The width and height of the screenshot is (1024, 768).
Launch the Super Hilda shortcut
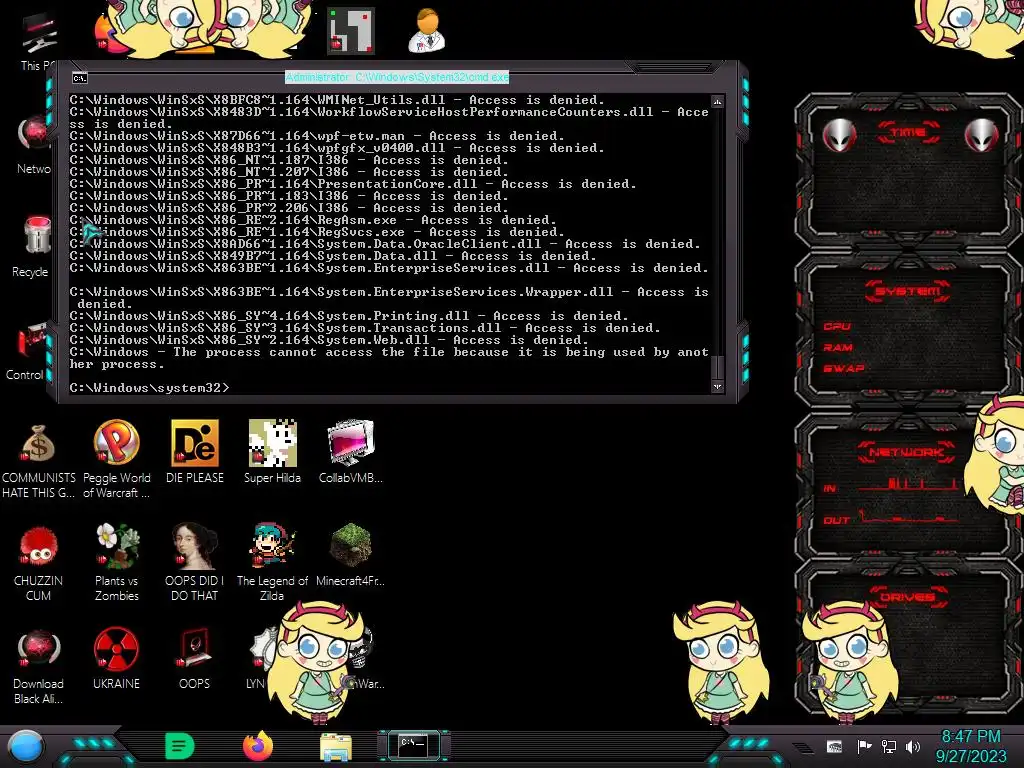pyautogui.click(x=272, y=452)
